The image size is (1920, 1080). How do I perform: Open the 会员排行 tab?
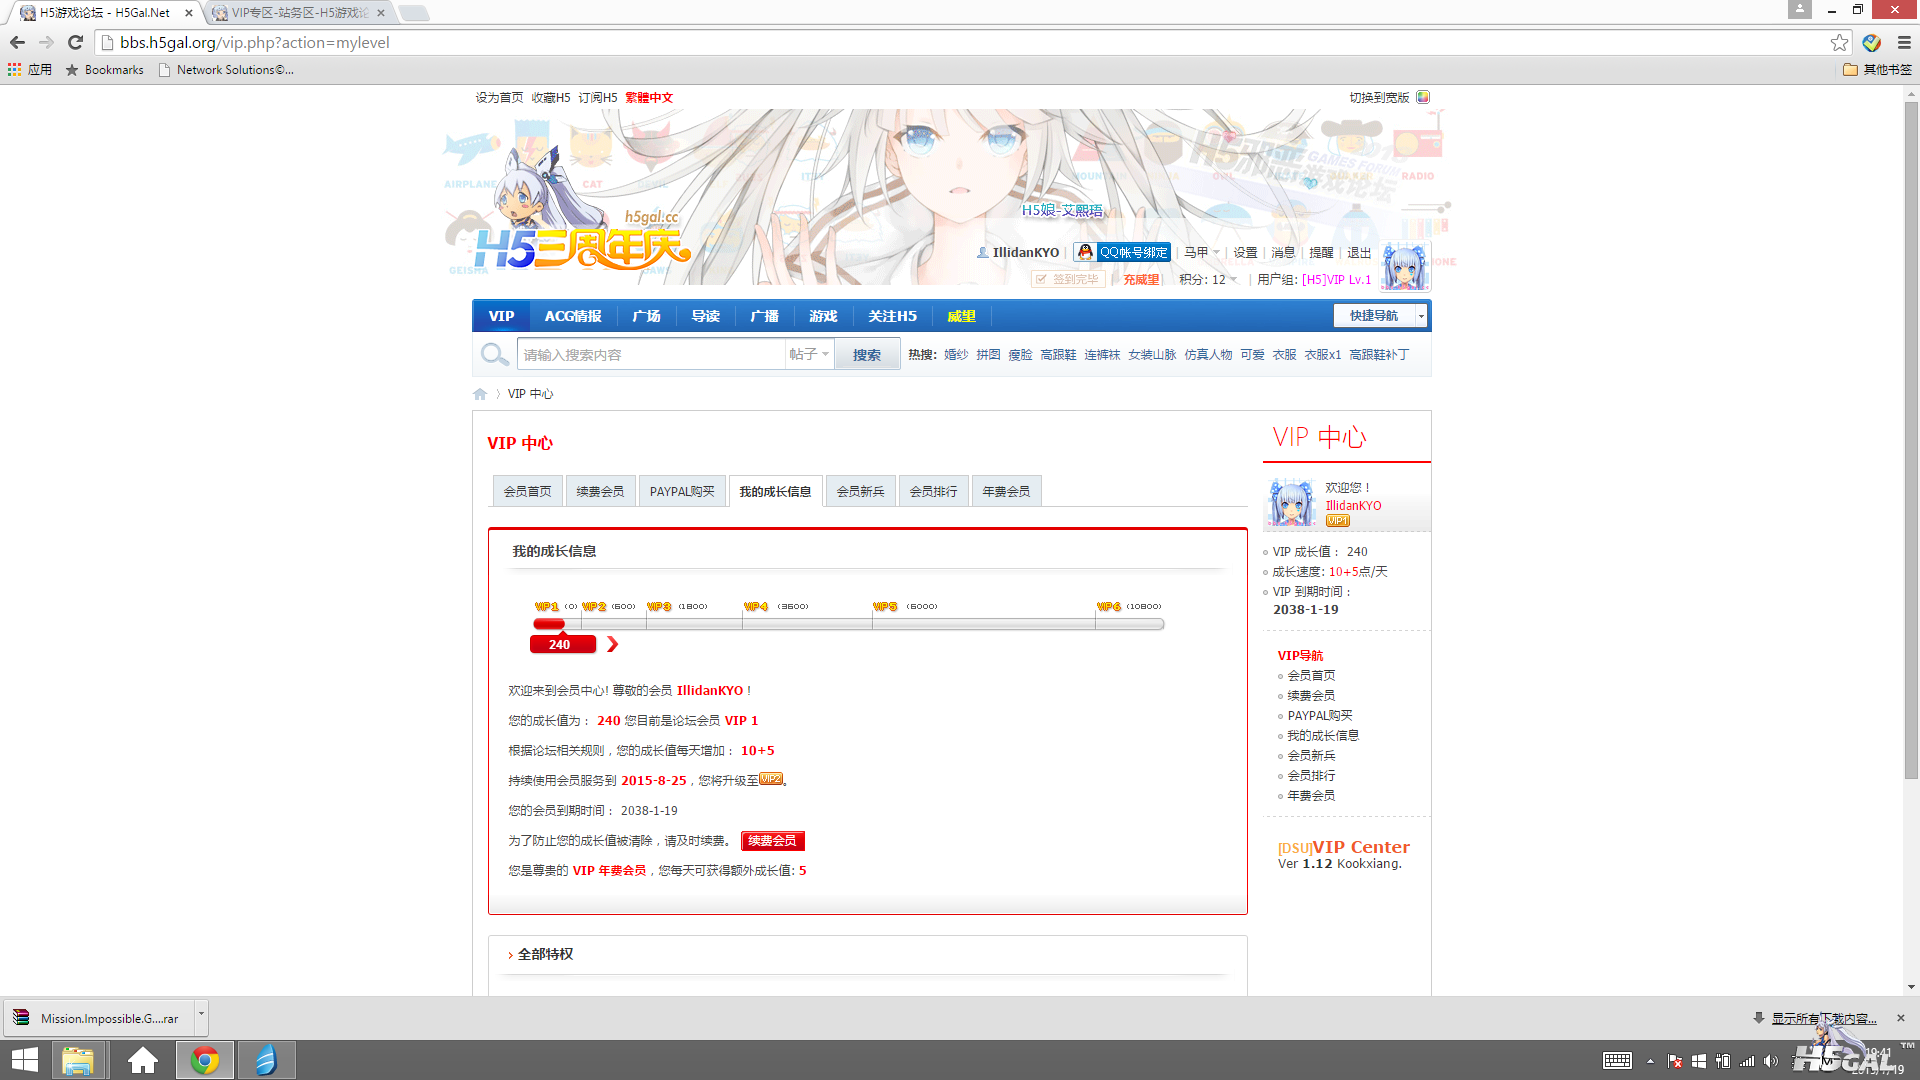(x=933, y=491)
